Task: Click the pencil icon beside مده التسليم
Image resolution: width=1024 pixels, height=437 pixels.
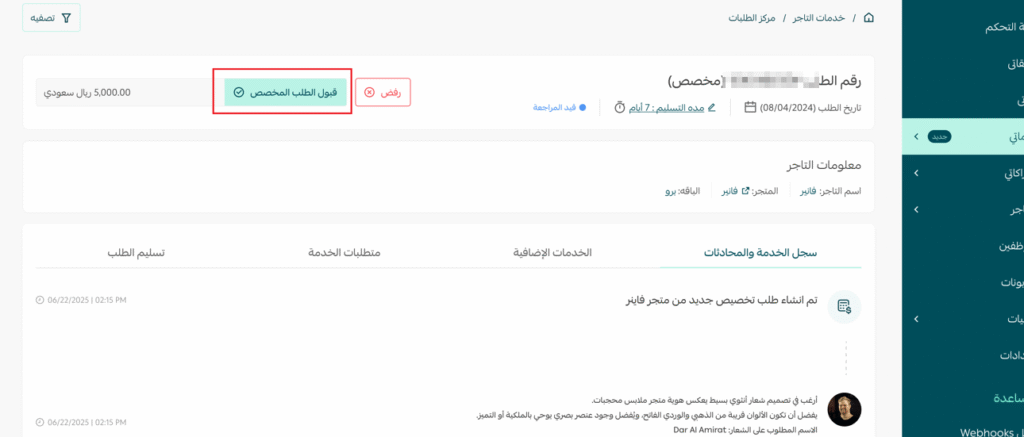Action: click(711, 107)
